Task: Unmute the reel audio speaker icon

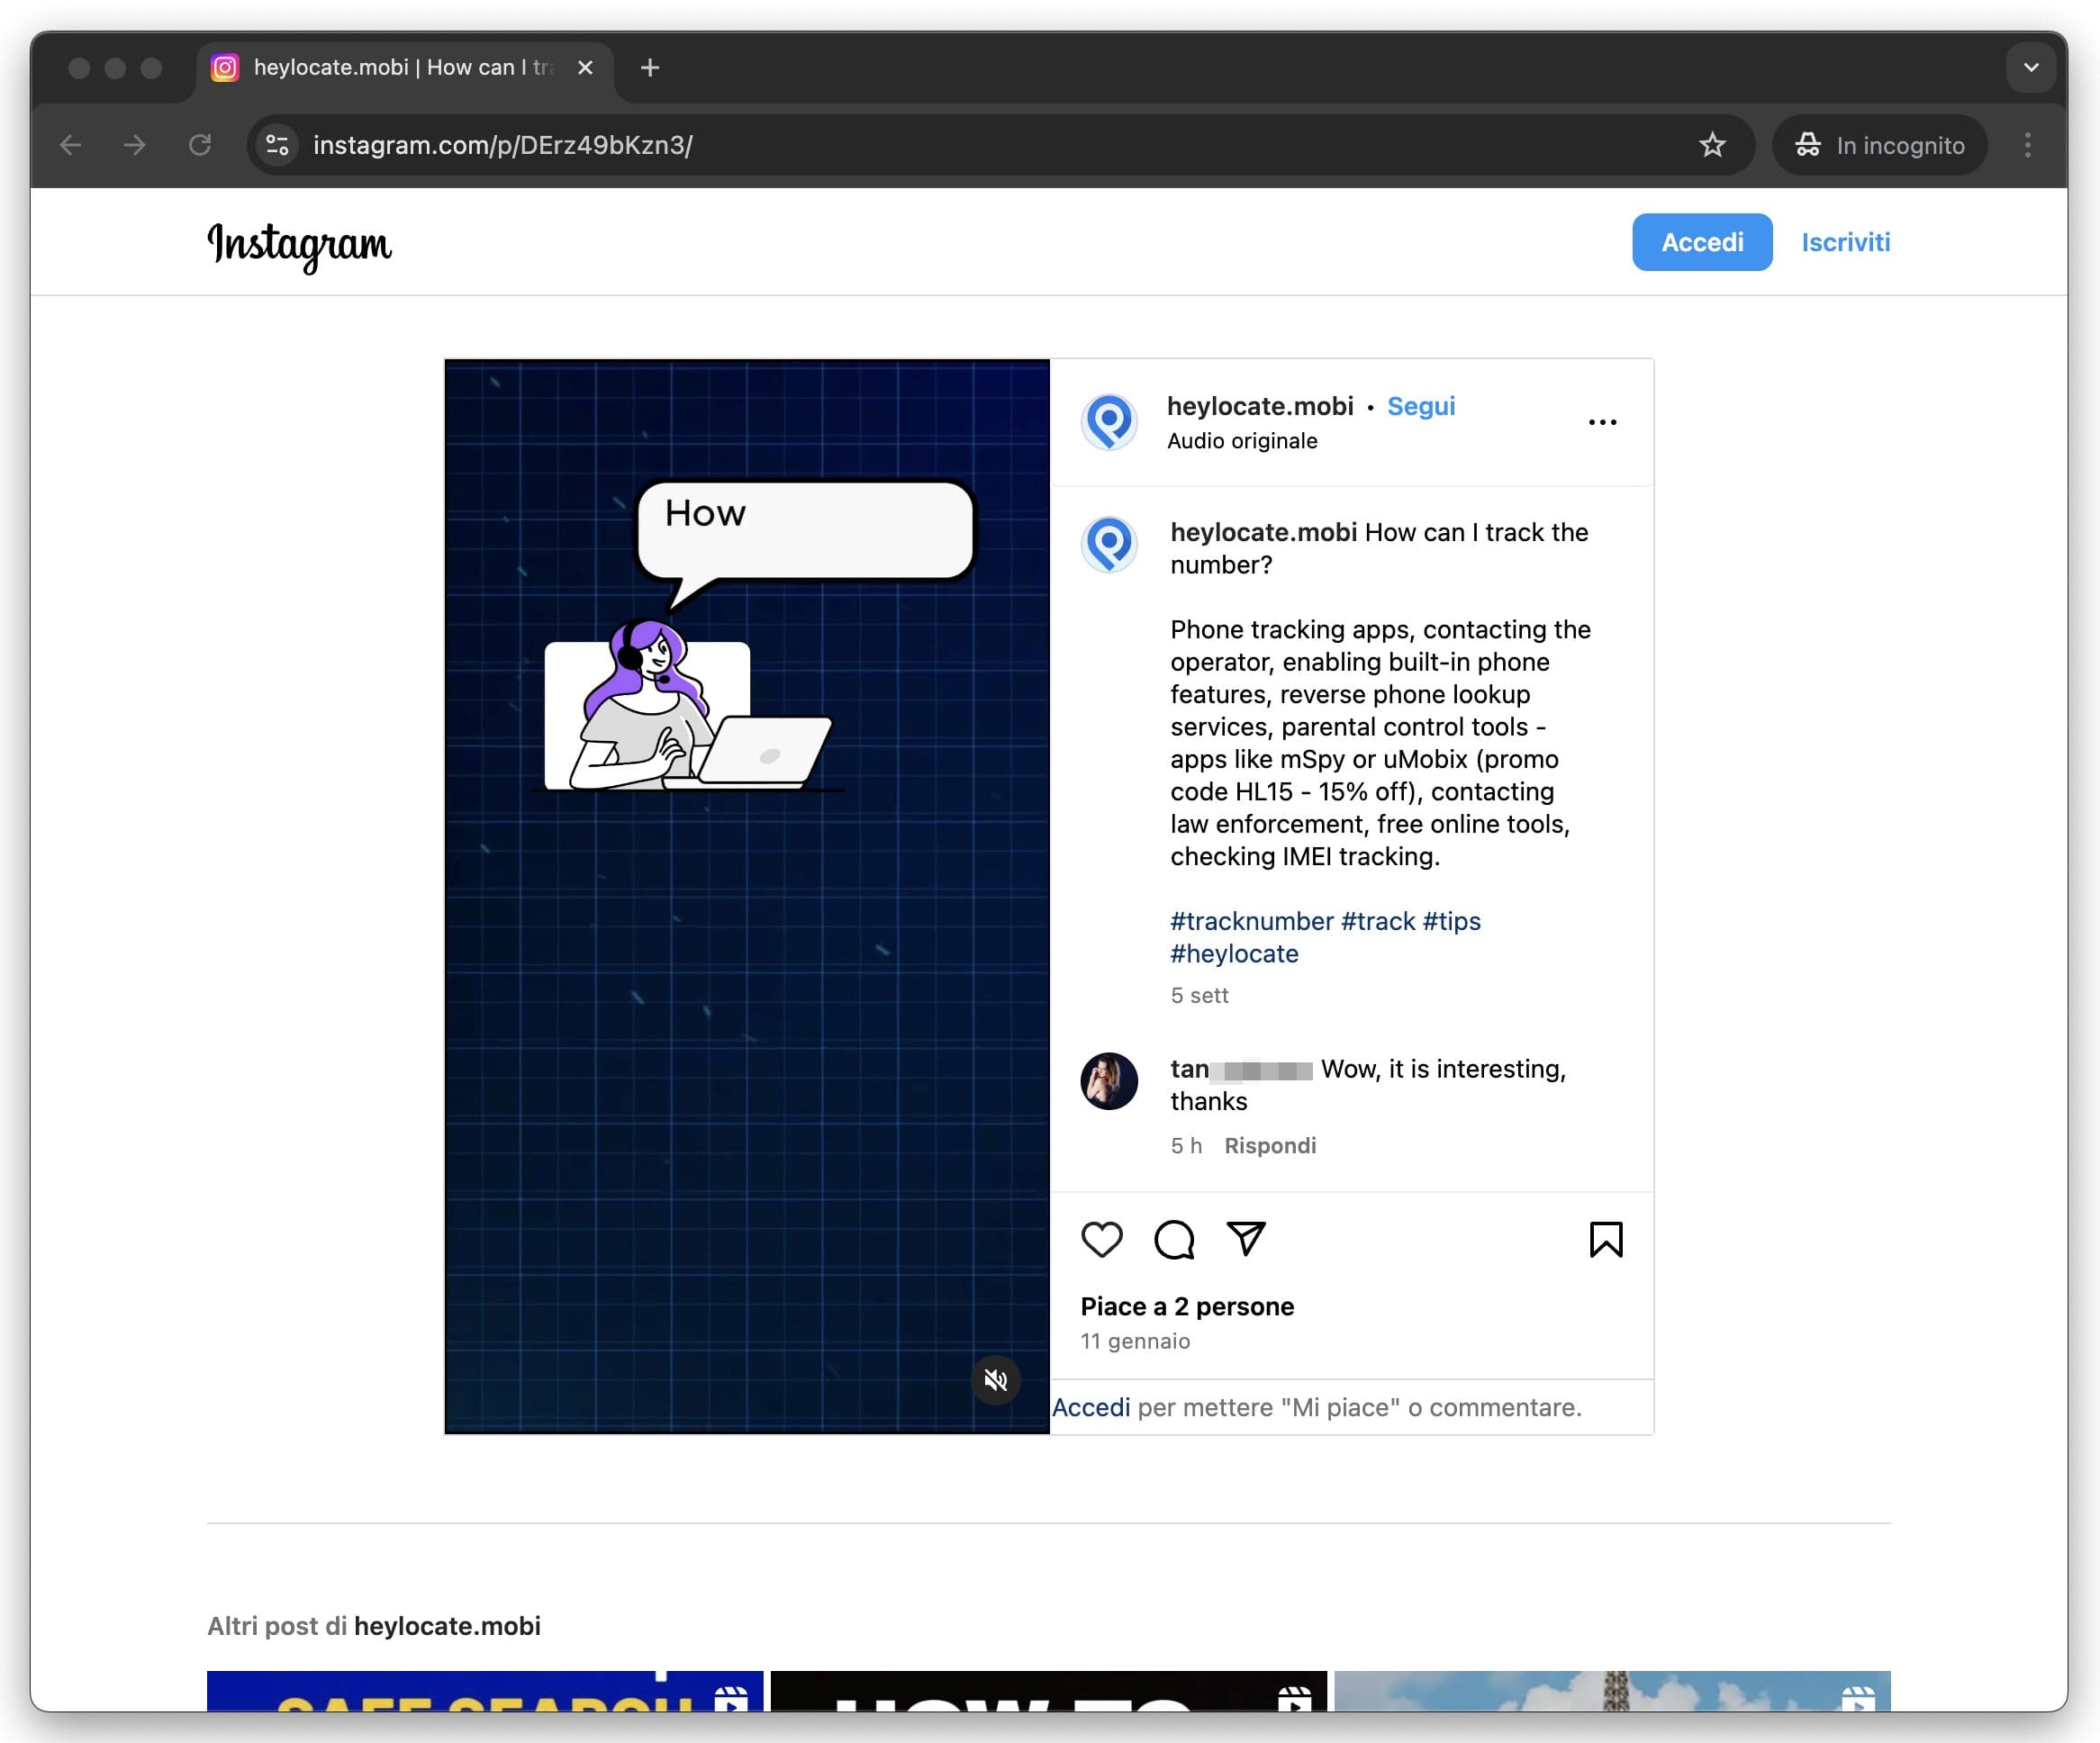Action: click(995, 1380)
